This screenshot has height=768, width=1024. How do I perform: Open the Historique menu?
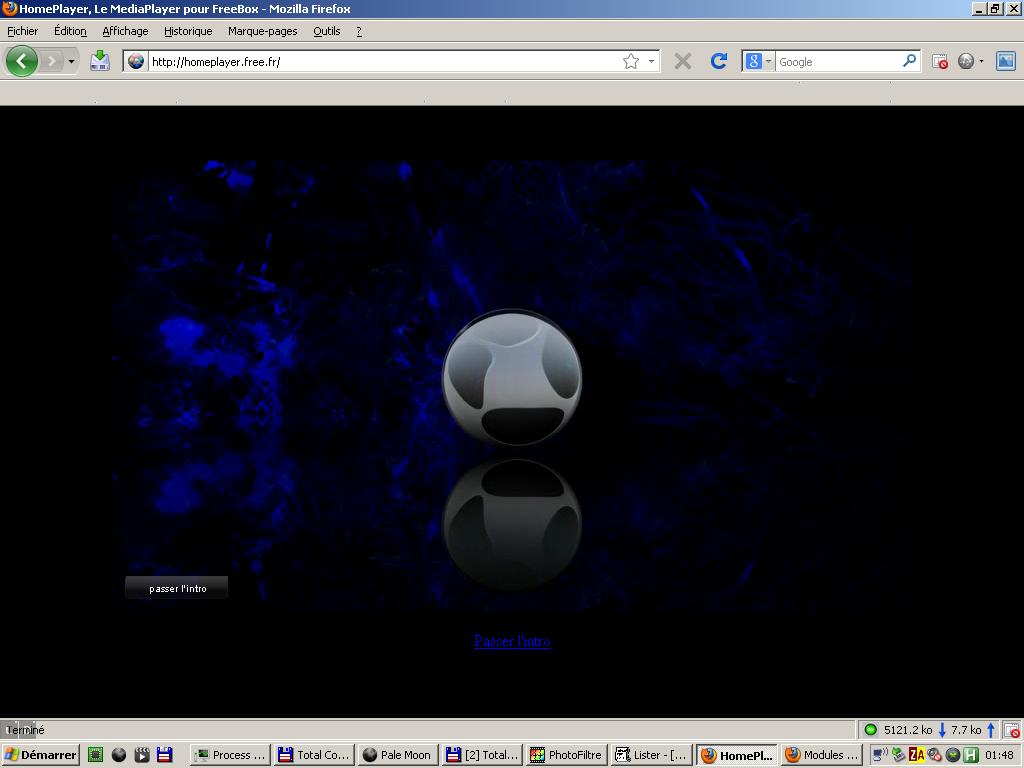coord(188,31)
